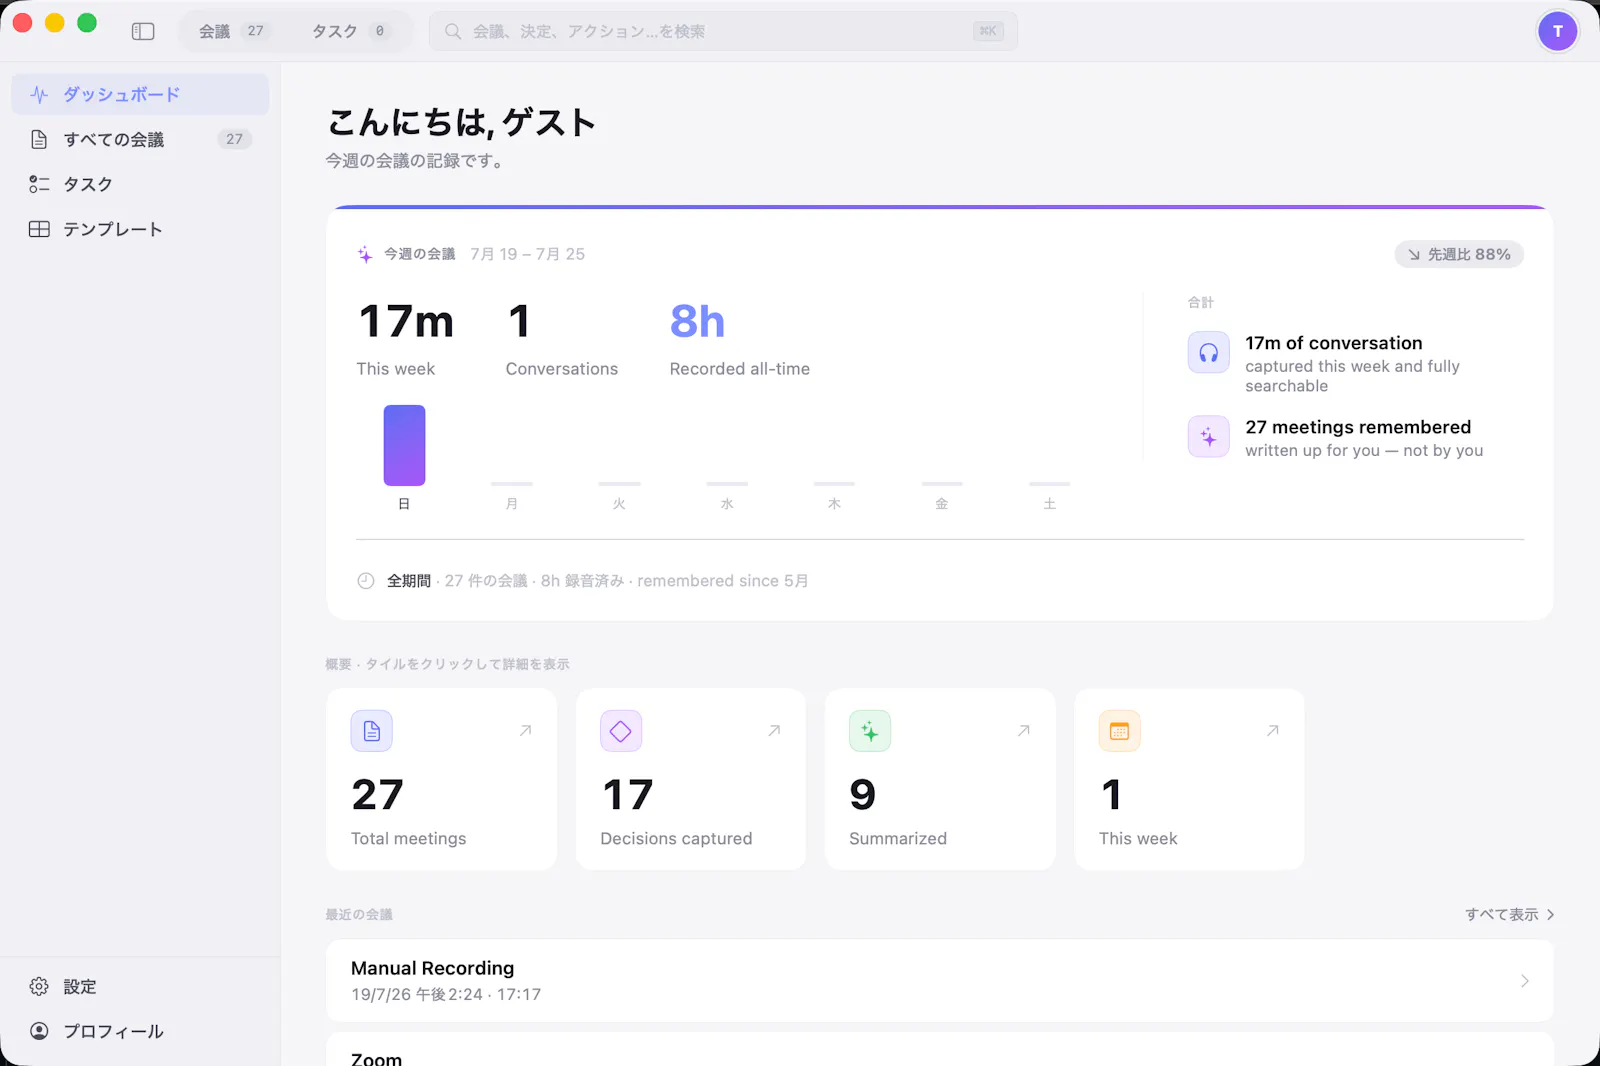
Task: Click the calendar icon on This week tile
Action: pos(1119,731)
